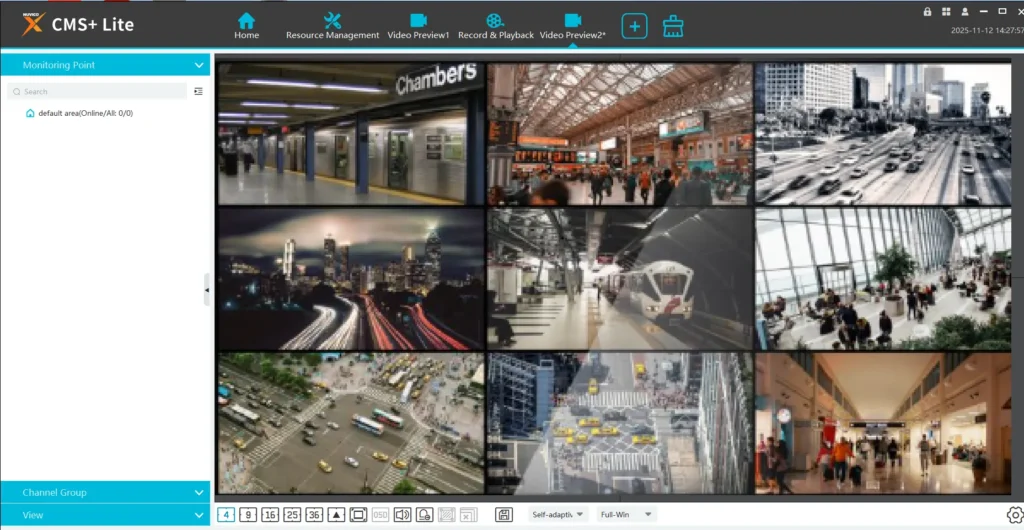Collapse the Monitoring Point panel

105,65
